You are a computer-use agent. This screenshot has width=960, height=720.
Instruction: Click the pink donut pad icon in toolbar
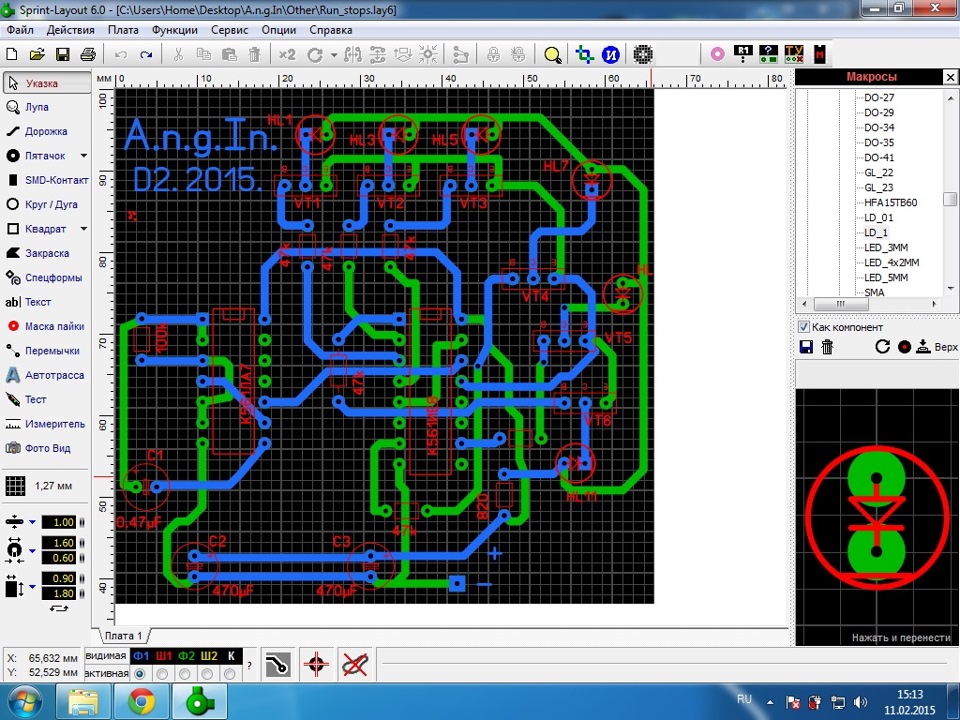coord(718,54)
